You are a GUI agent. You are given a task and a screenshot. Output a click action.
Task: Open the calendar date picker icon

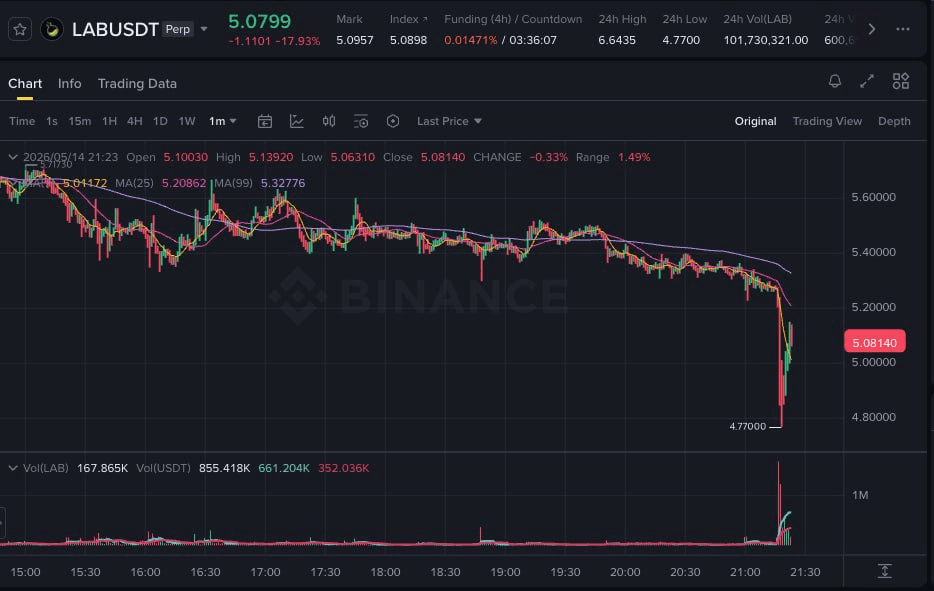point(265,122)
